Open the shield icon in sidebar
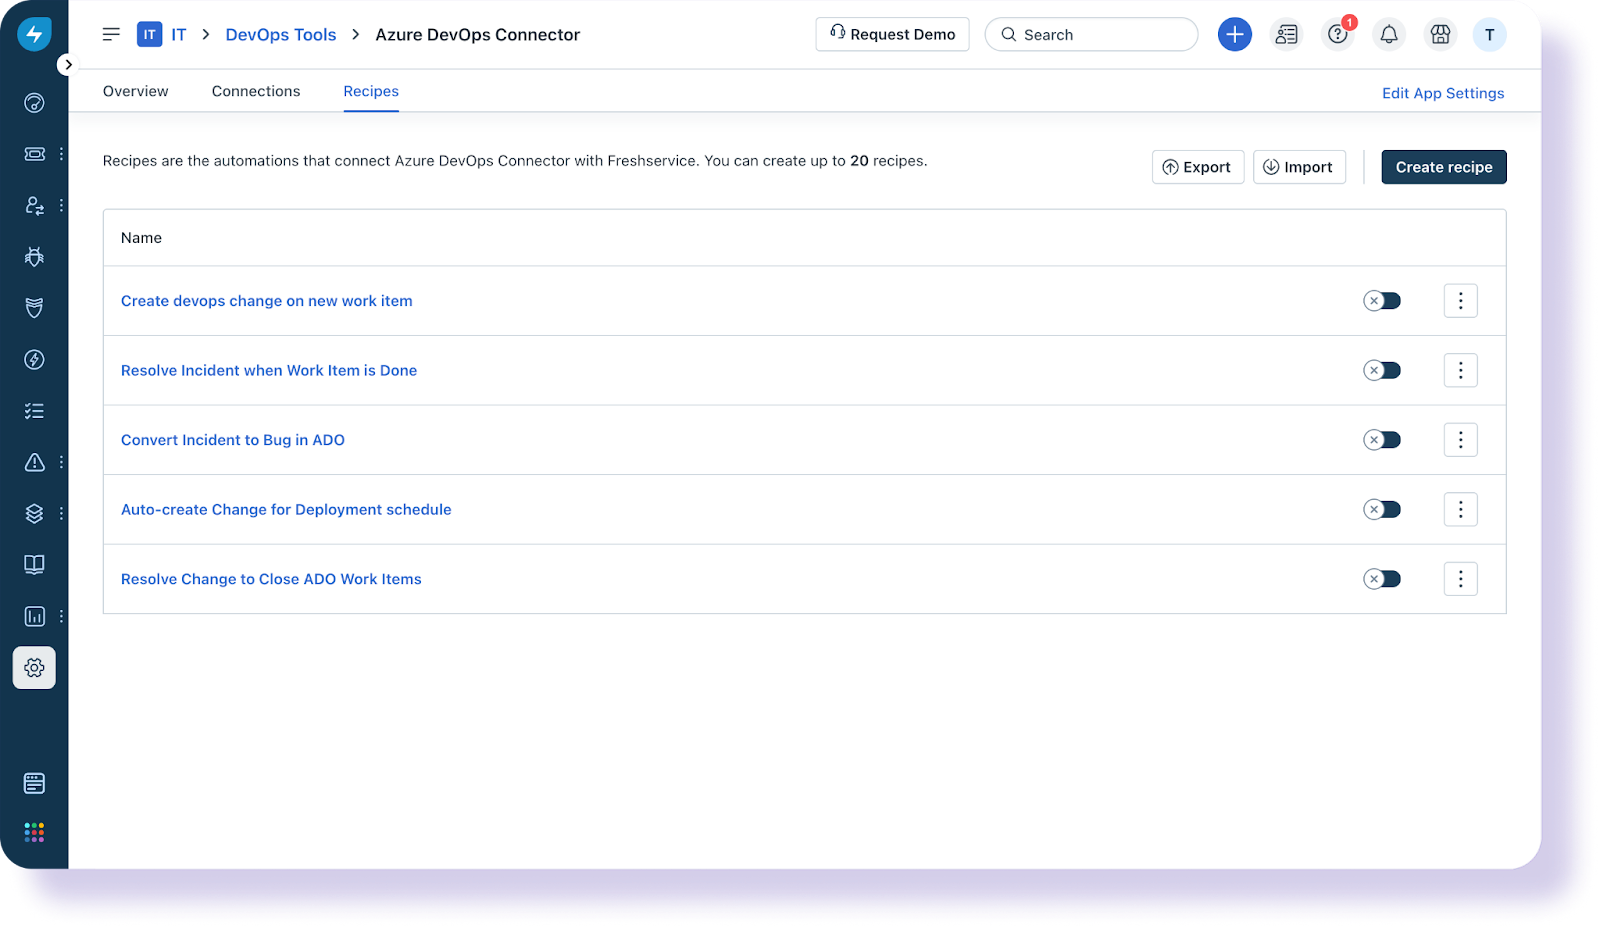Image resolution: width=1600 pixels, height=928 pixels. click(x=34, y=308)
